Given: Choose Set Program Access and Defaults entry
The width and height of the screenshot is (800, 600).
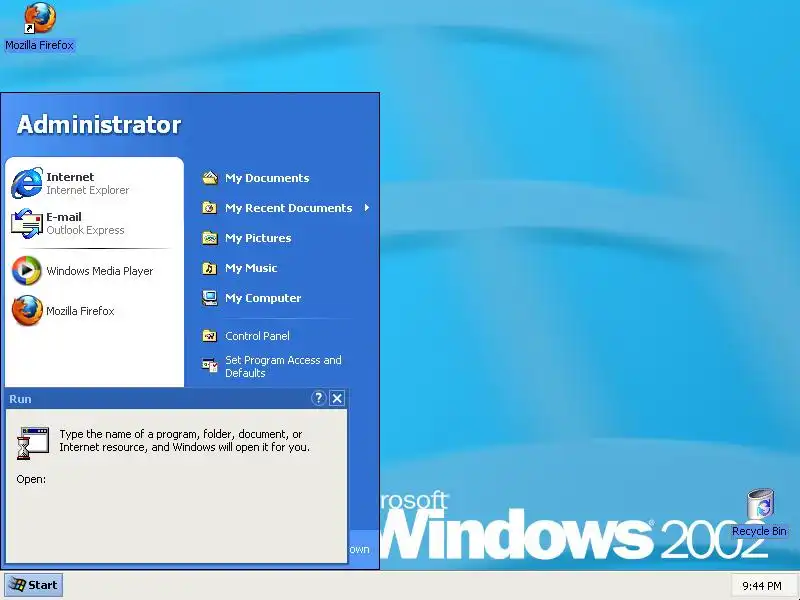Looking at the screenshot, I should coord(283,366).
